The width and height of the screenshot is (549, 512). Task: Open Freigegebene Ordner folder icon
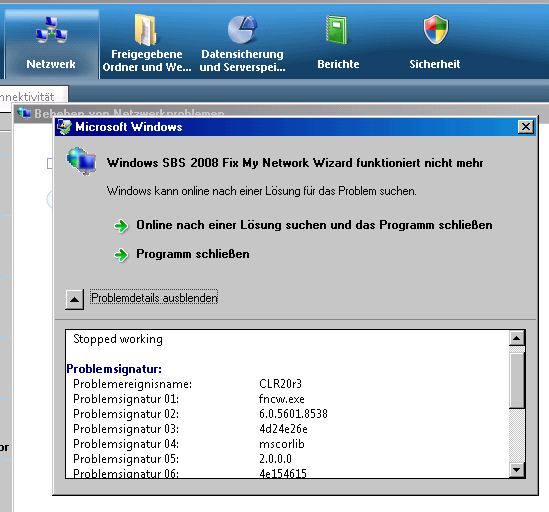click(145, 30)
